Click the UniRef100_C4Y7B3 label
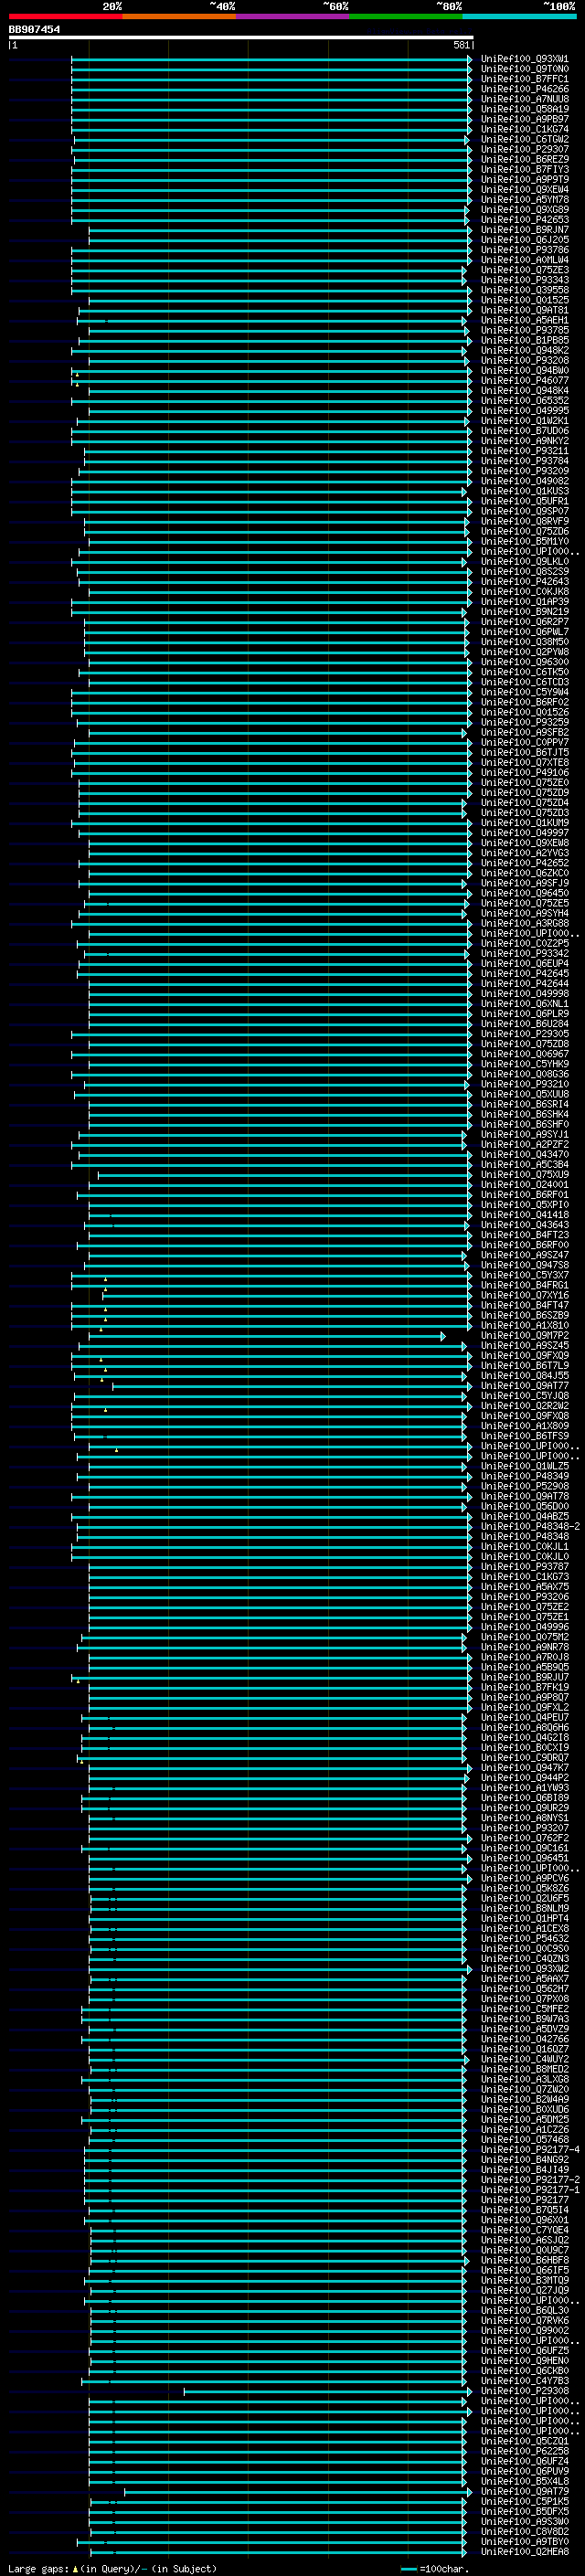 click(x=525, y=2381)
